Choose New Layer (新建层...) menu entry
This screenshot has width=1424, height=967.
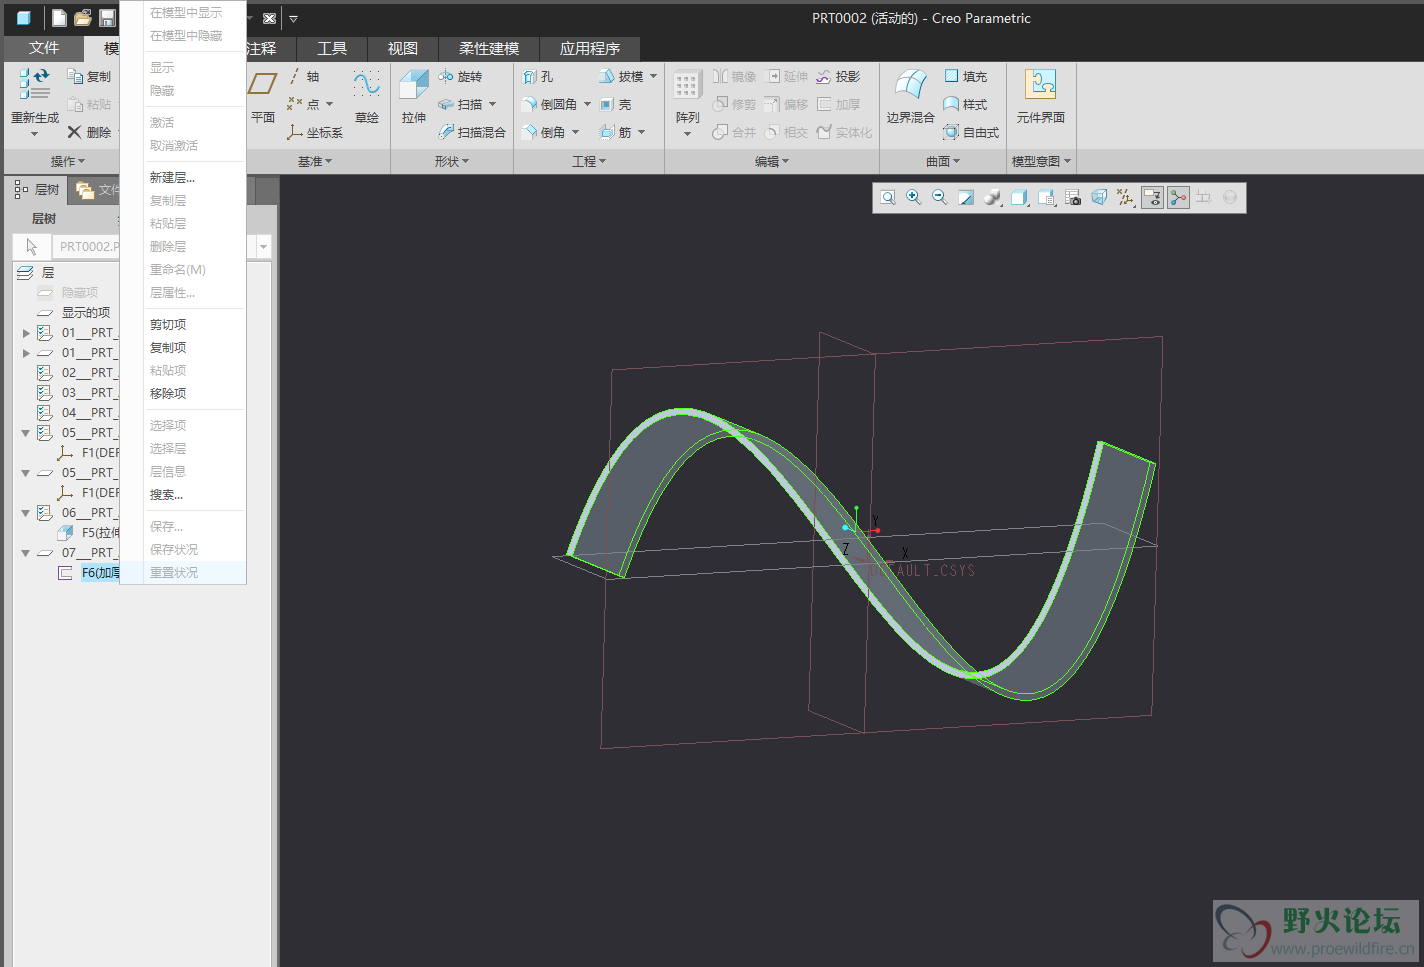(x=173, y=178)
